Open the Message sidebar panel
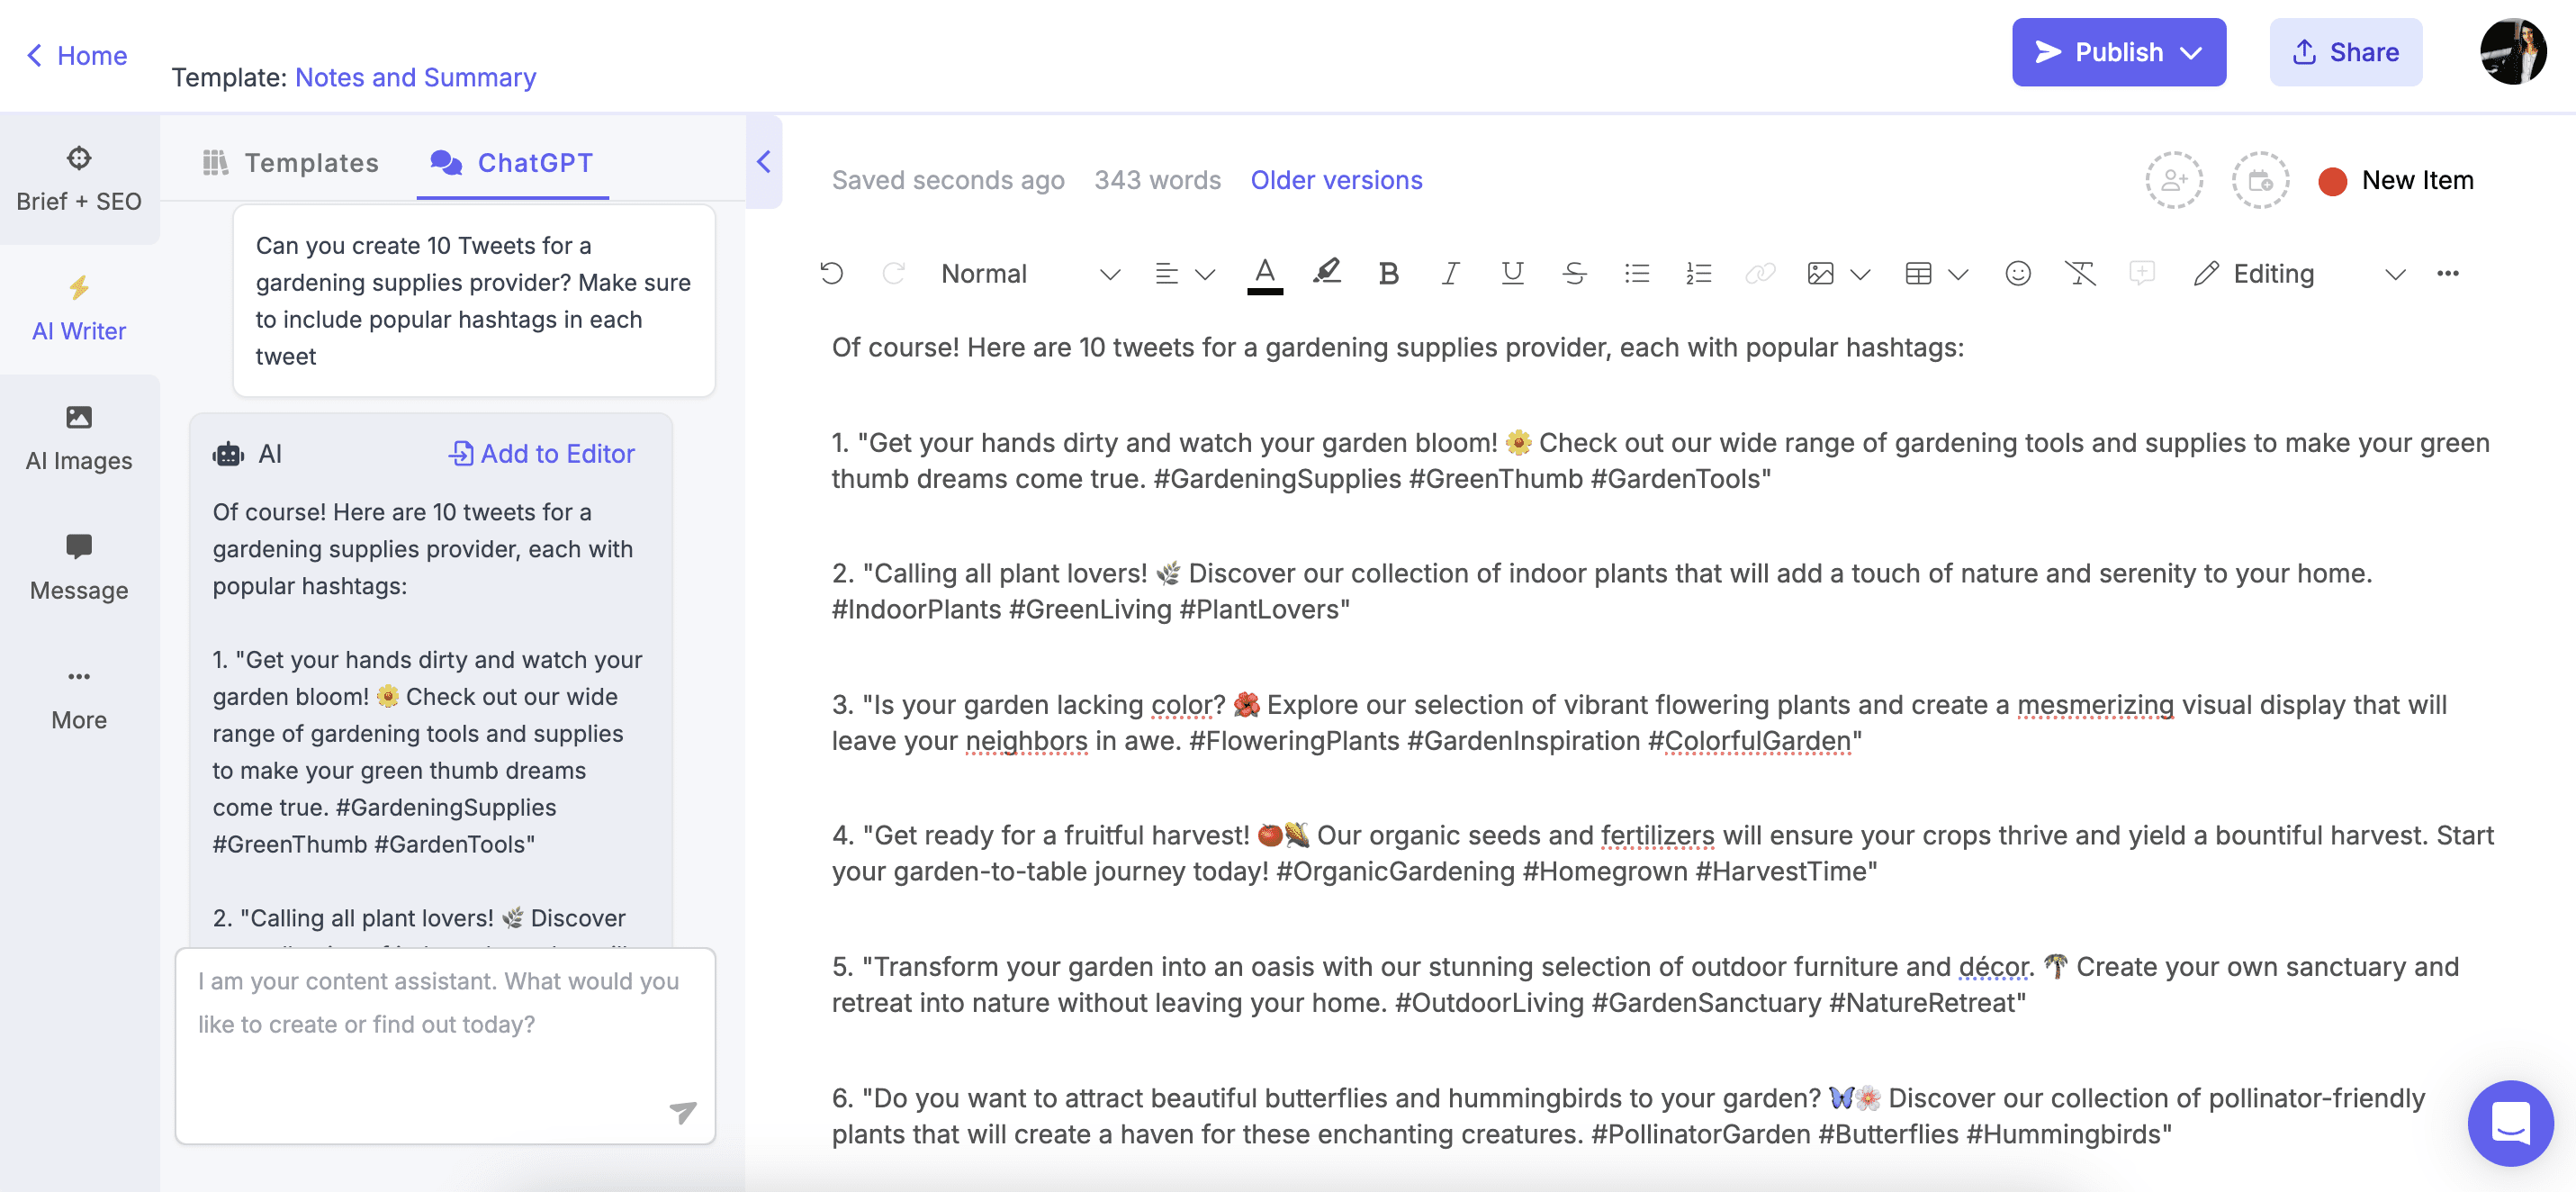 click(x=79, y=569)
